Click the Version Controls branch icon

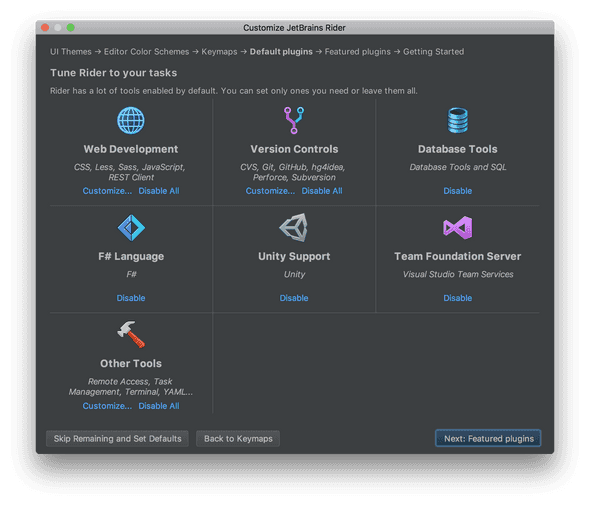pos(294,120)
